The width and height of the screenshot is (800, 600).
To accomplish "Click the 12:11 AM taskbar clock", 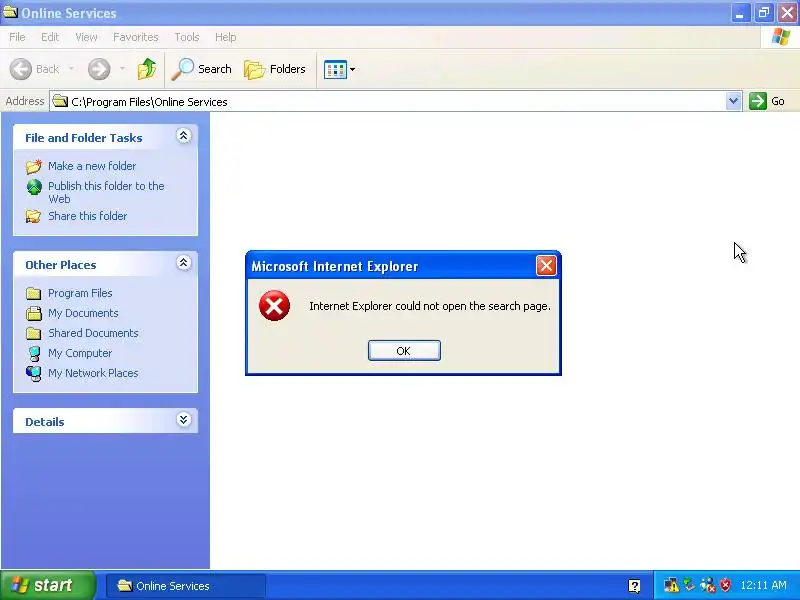I will 764,585.
